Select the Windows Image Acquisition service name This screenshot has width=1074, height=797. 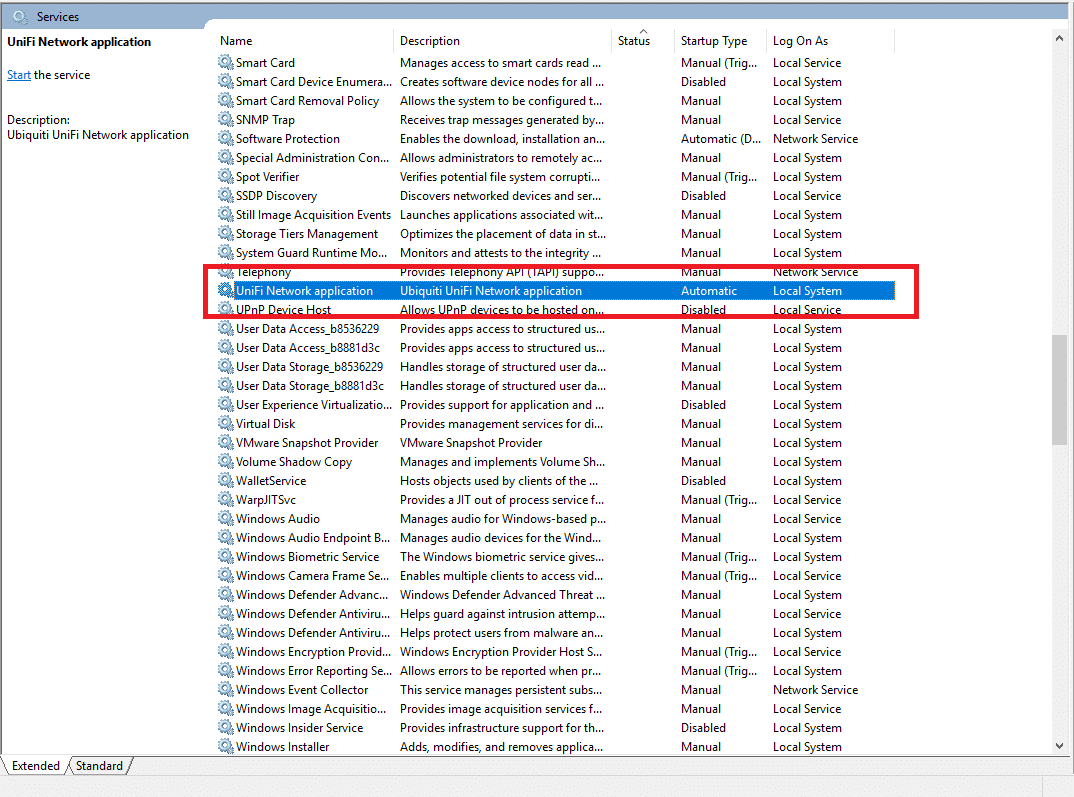point(311,709)
